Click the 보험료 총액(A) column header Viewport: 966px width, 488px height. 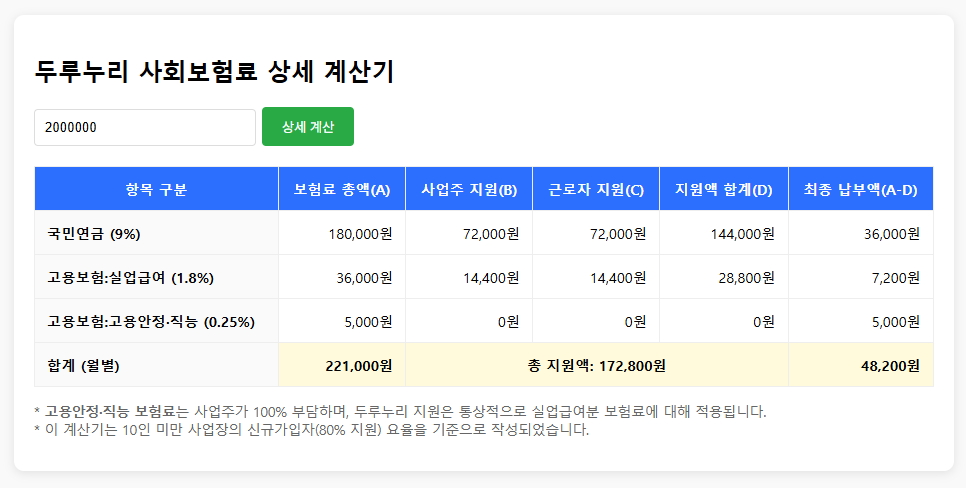click(x=342, y=189)
